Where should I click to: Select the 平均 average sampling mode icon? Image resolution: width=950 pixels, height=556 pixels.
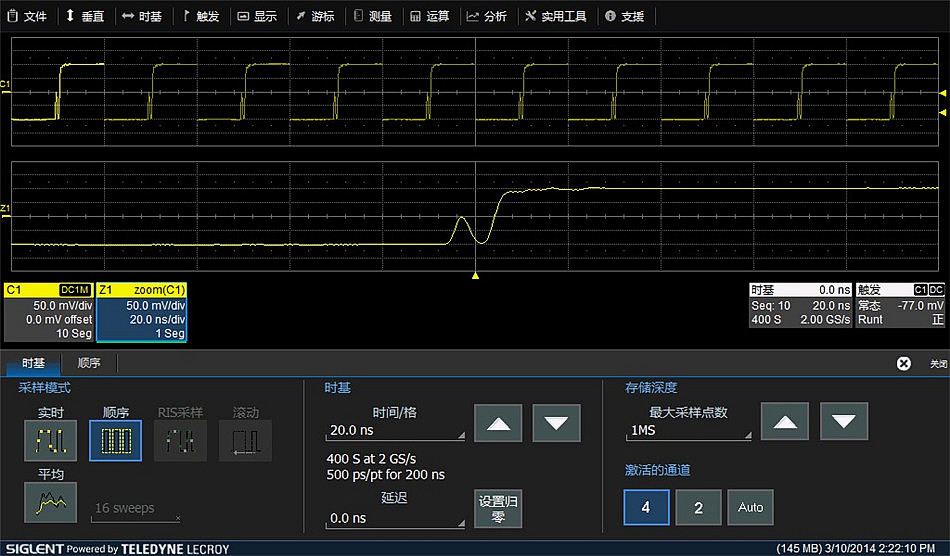pos(50,501)
